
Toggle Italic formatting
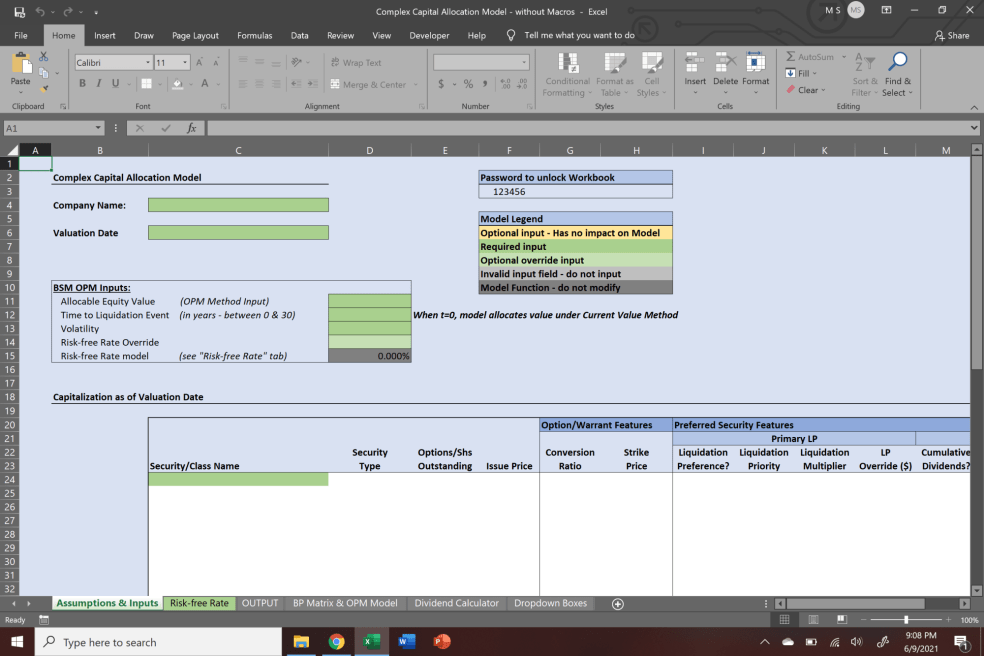(99, 84)
